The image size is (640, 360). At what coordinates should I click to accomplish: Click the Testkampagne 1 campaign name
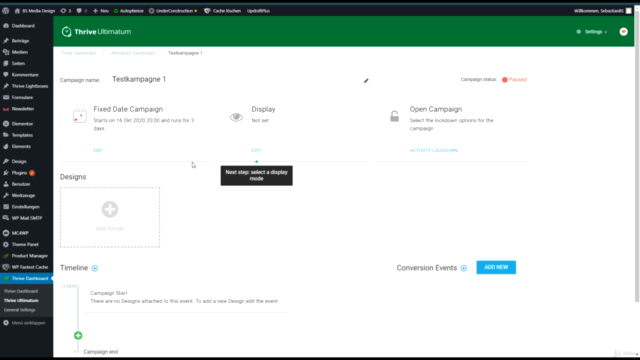(139, 79)
